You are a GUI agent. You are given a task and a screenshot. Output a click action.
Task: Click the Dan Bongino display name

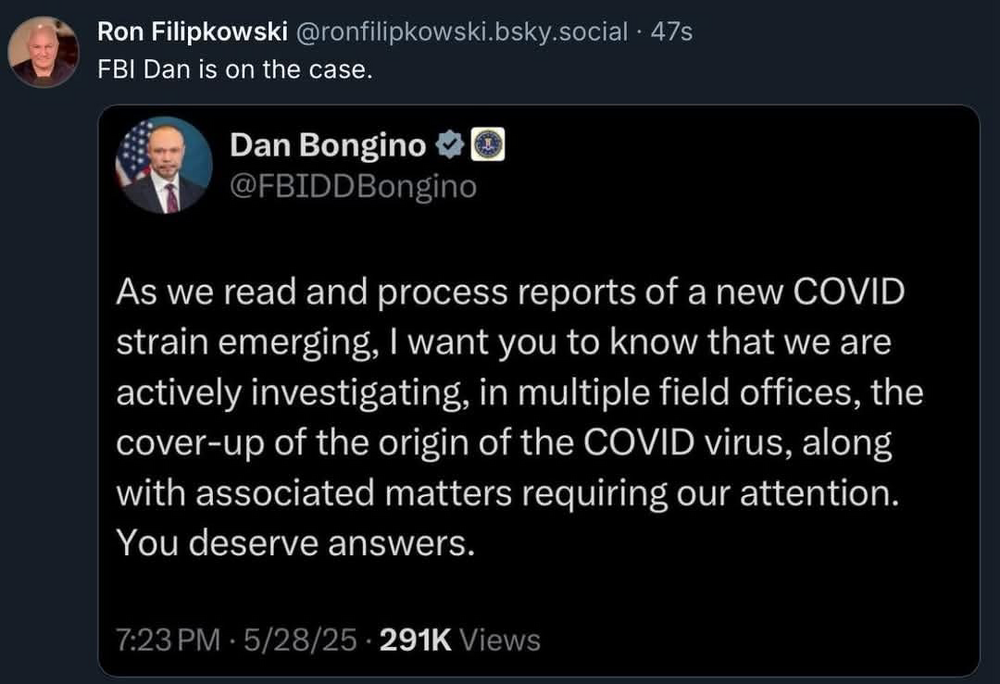pos(327,146)
